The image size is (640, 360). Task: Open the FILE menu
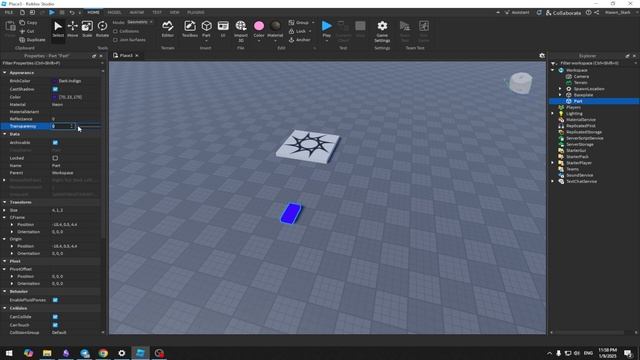9,13
